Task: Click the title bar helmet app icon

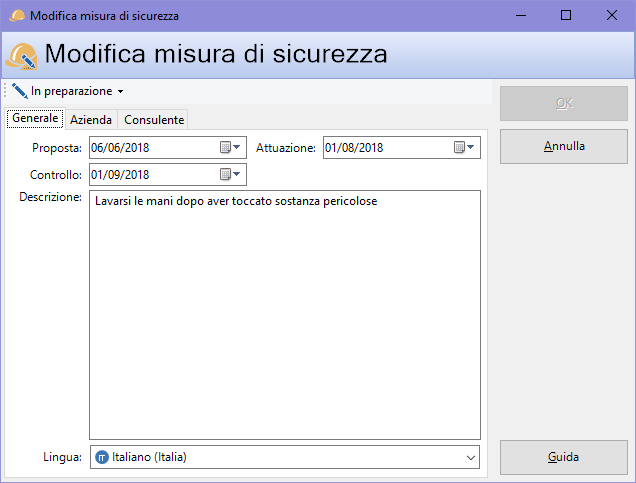Action: (x=17, y=15)
